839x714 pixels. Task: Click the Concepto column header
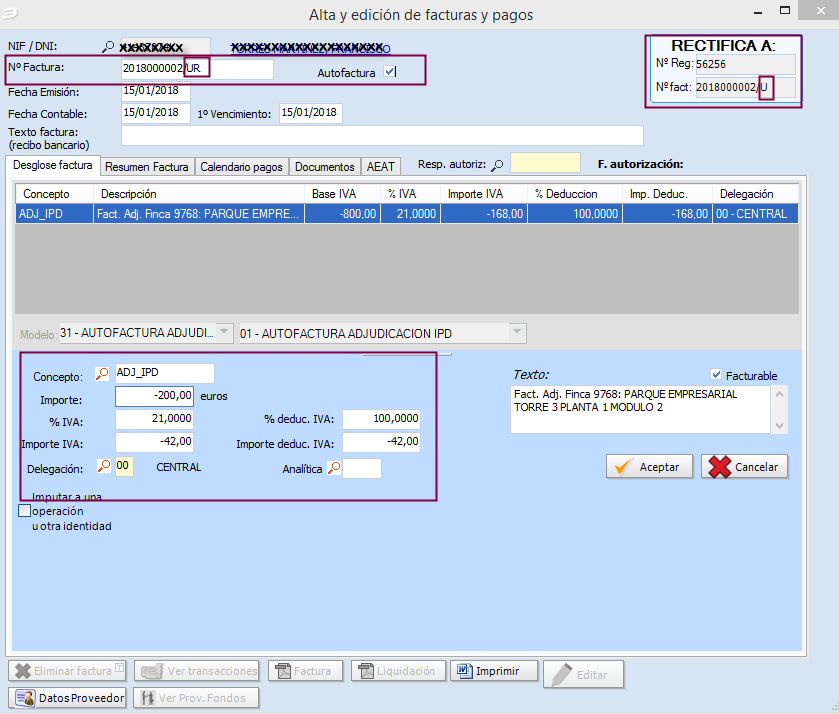[x=54, y=194]
